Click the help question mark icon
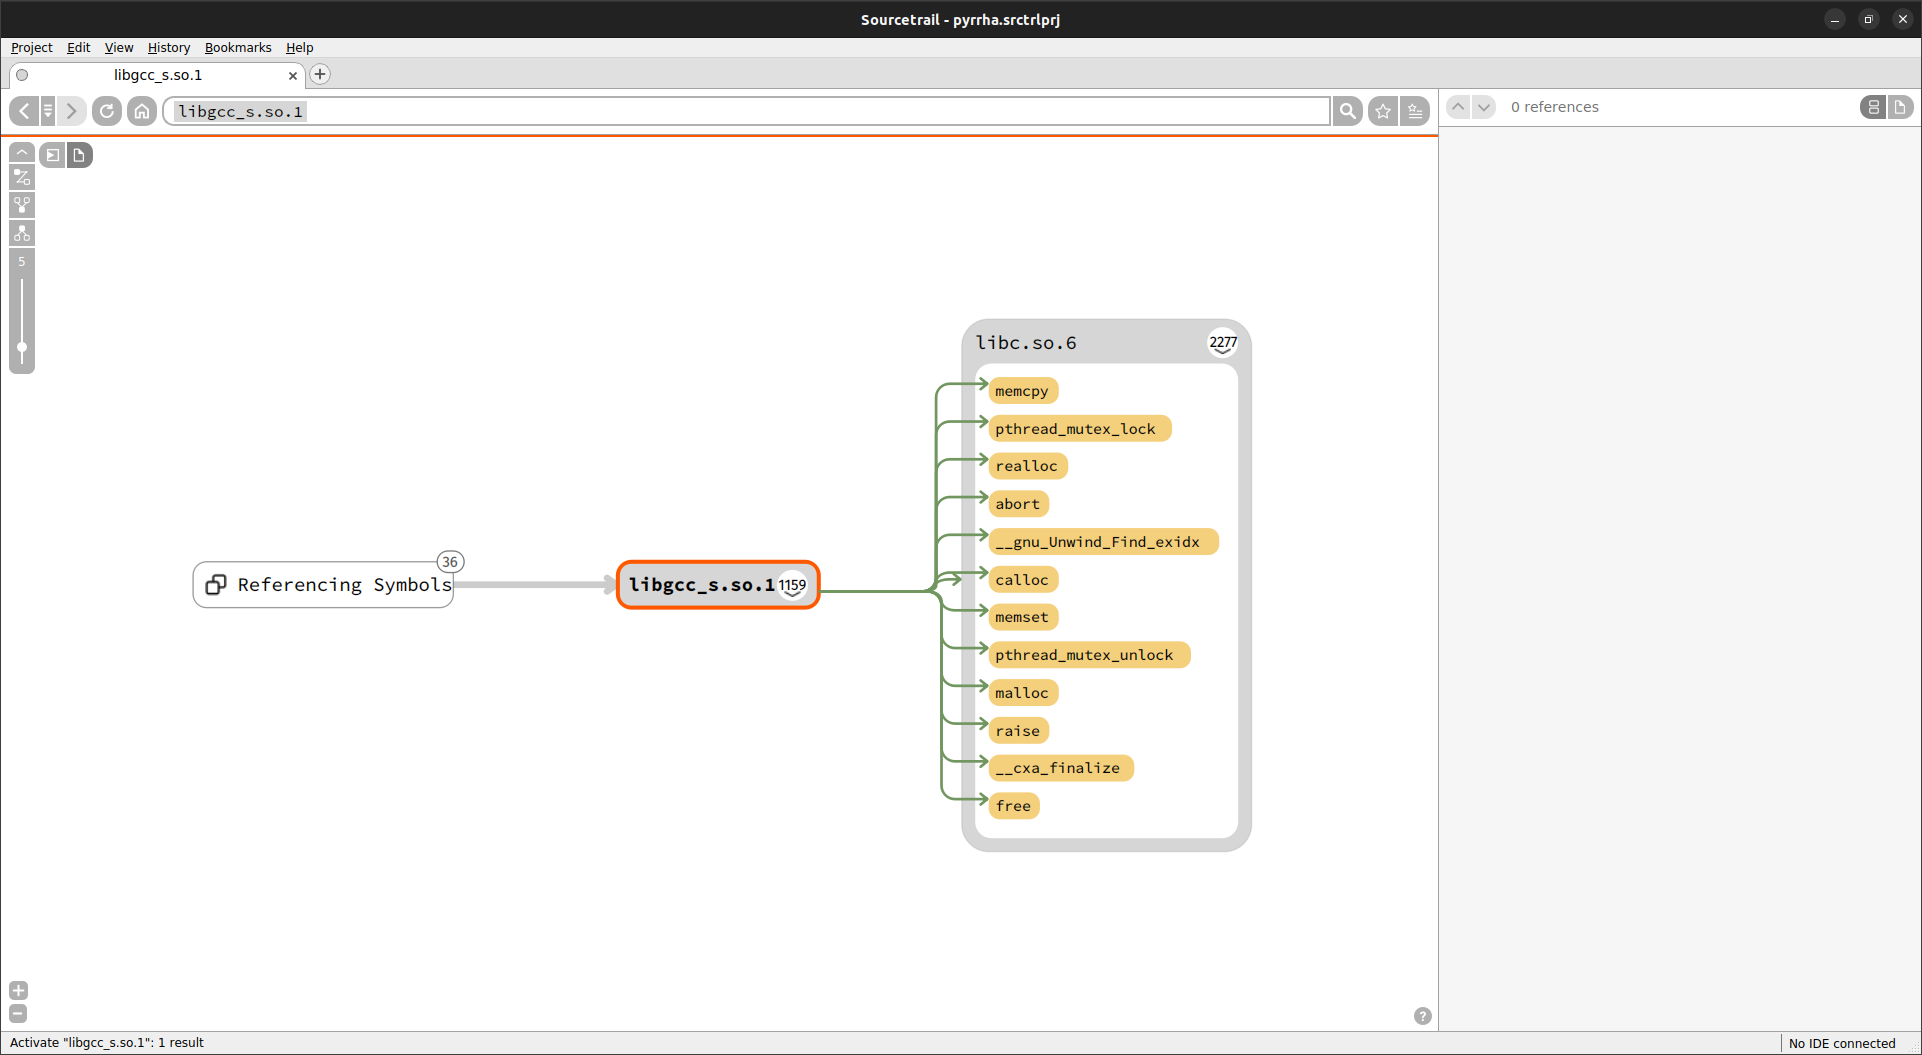 click(1422, 1016)
